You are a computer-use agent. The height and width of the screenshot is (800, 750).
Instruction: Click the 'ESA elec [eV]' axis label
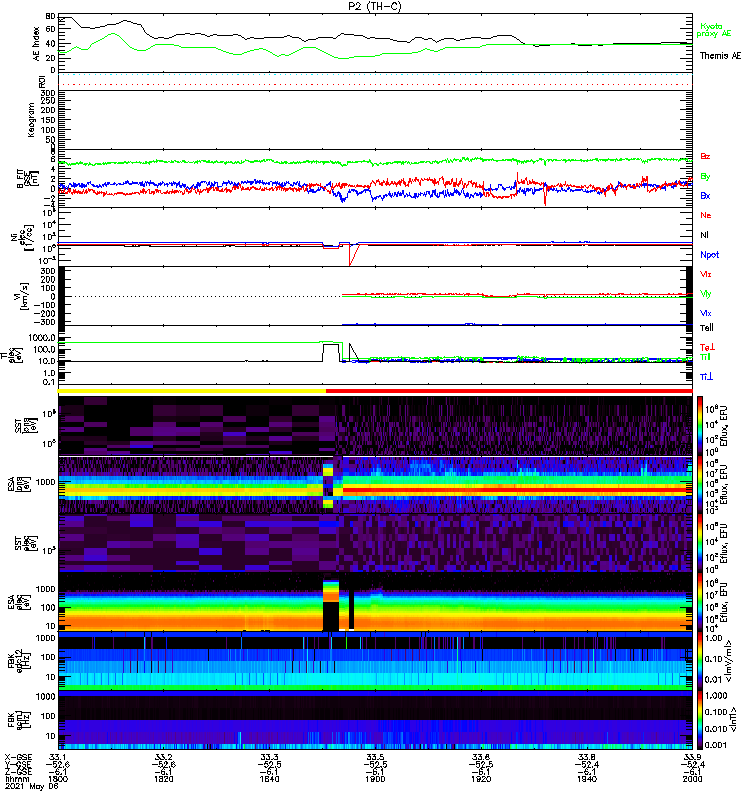pos(19,602)
